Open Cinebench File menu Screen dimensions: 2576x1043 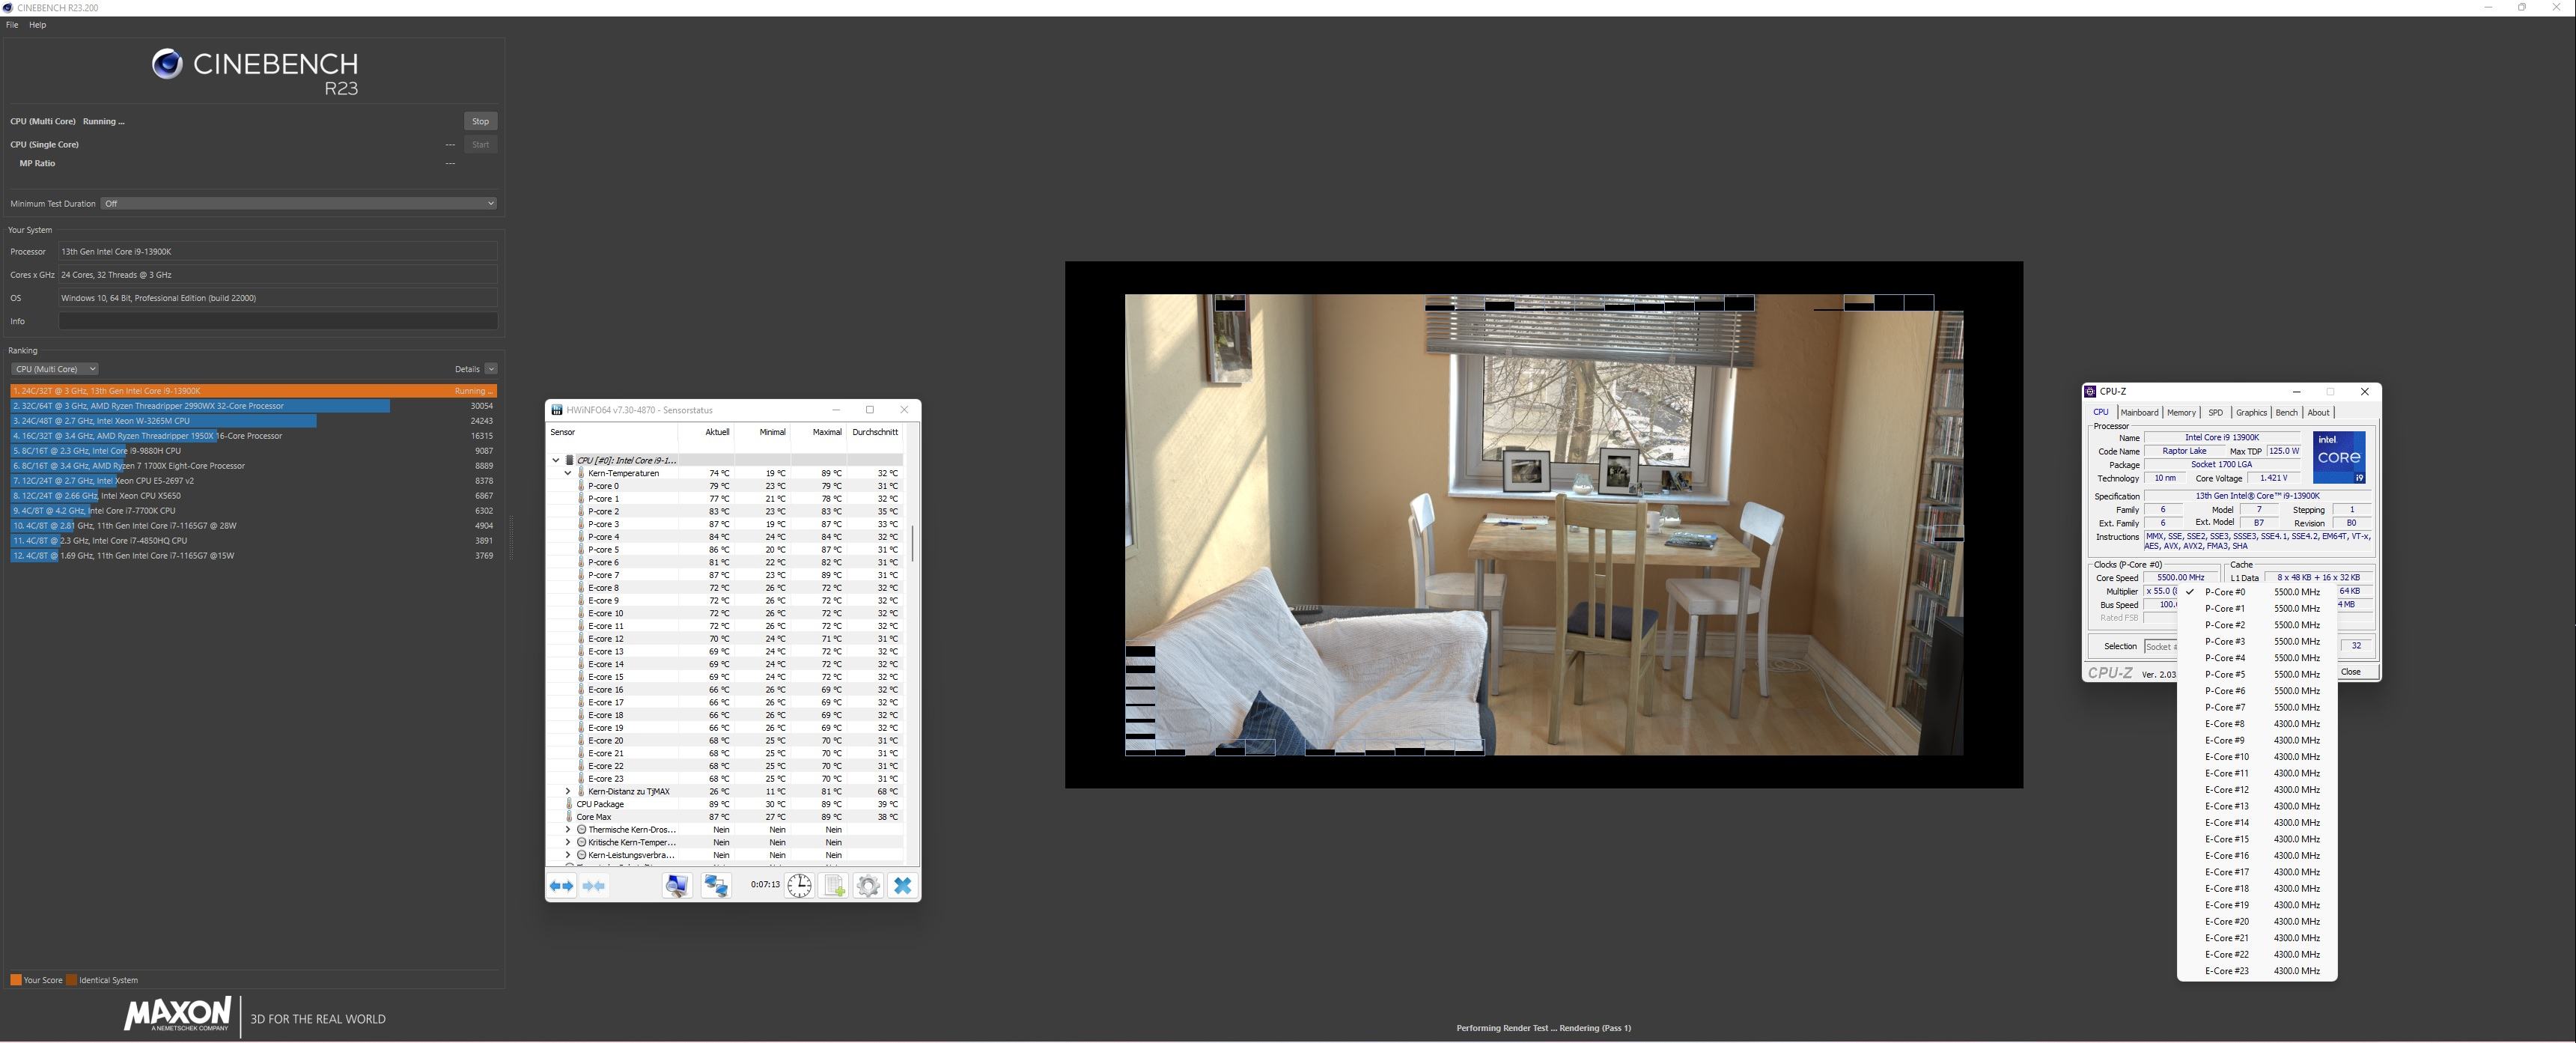tap(12, 25)
